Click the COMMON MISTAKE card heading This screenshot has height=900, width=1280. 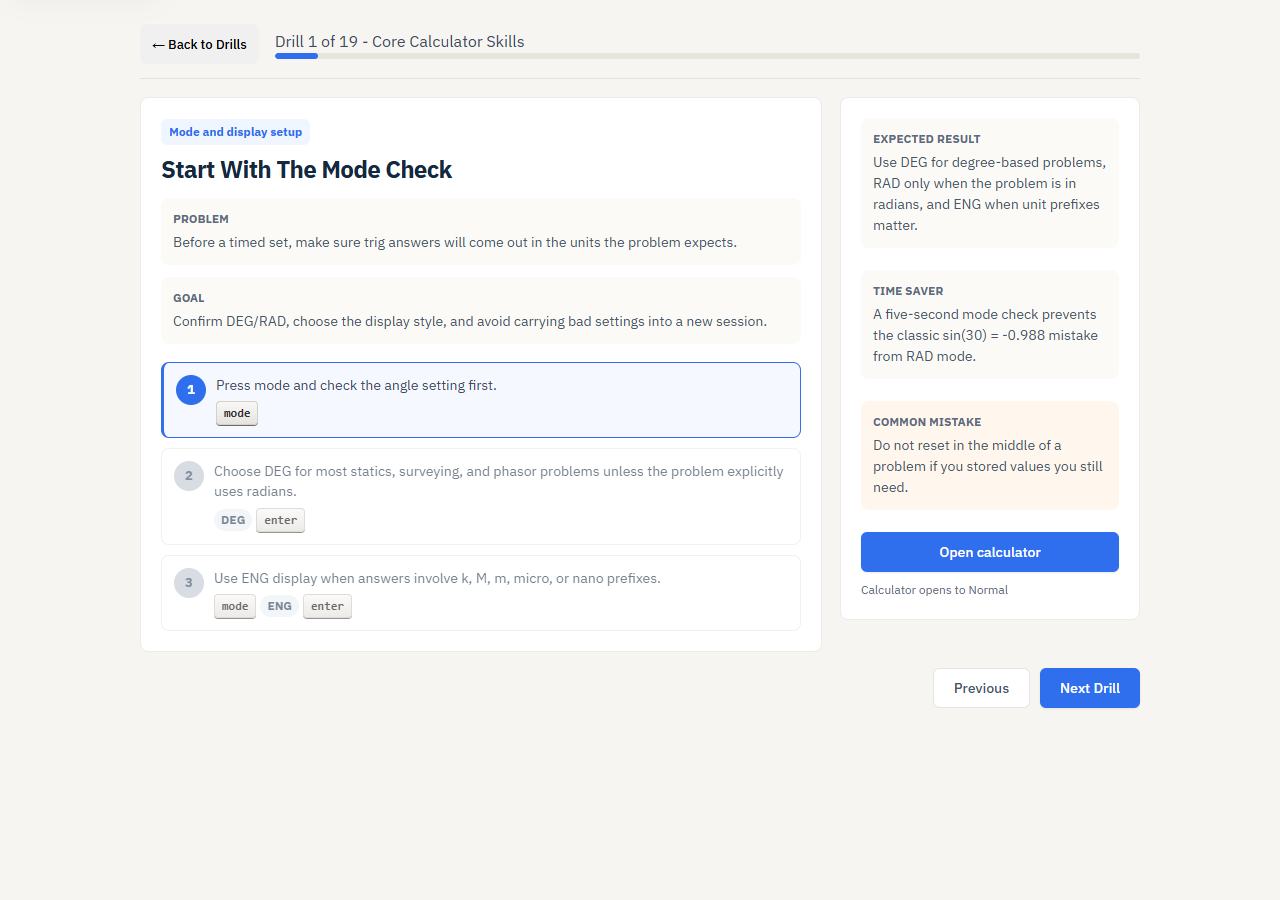coord(927,422)
